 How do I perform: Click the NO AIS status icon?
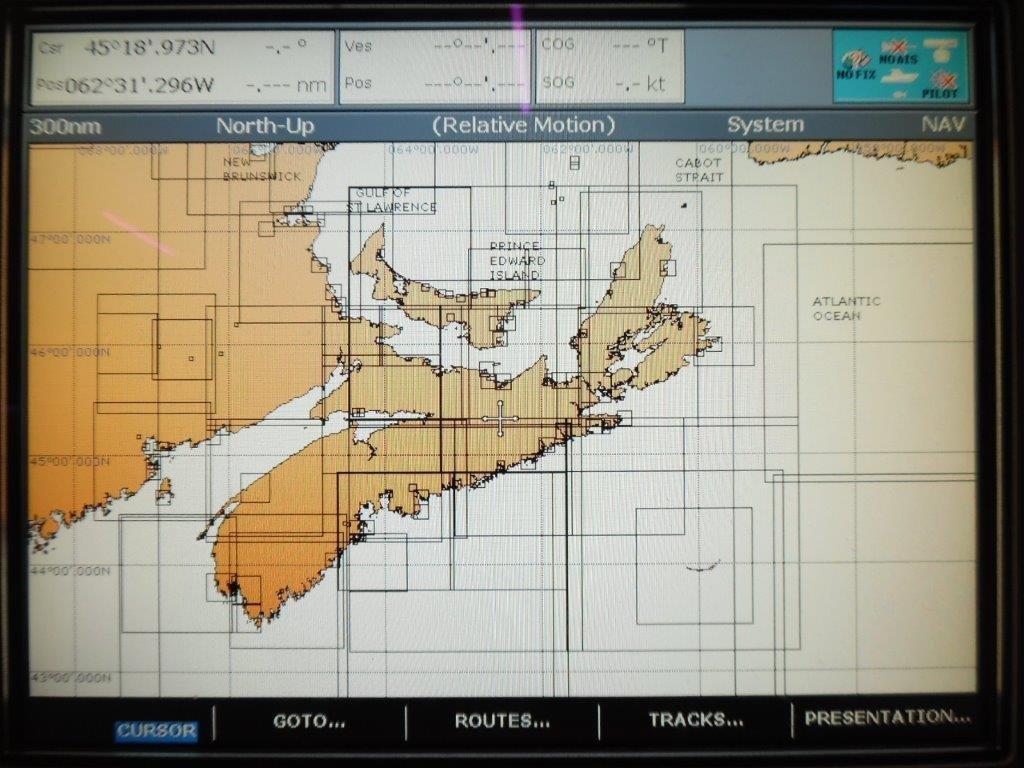[x=898, y=46]
